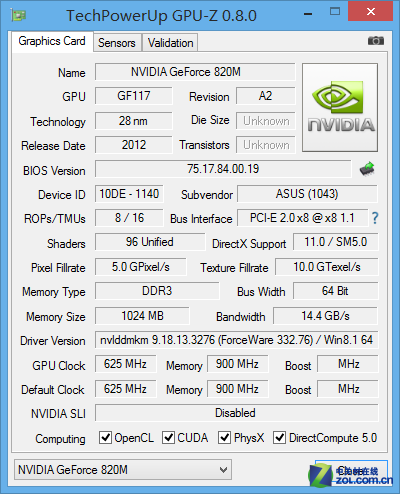Click the camera screenshot icon
Screen dimensions: 400x494
point(376,41)
